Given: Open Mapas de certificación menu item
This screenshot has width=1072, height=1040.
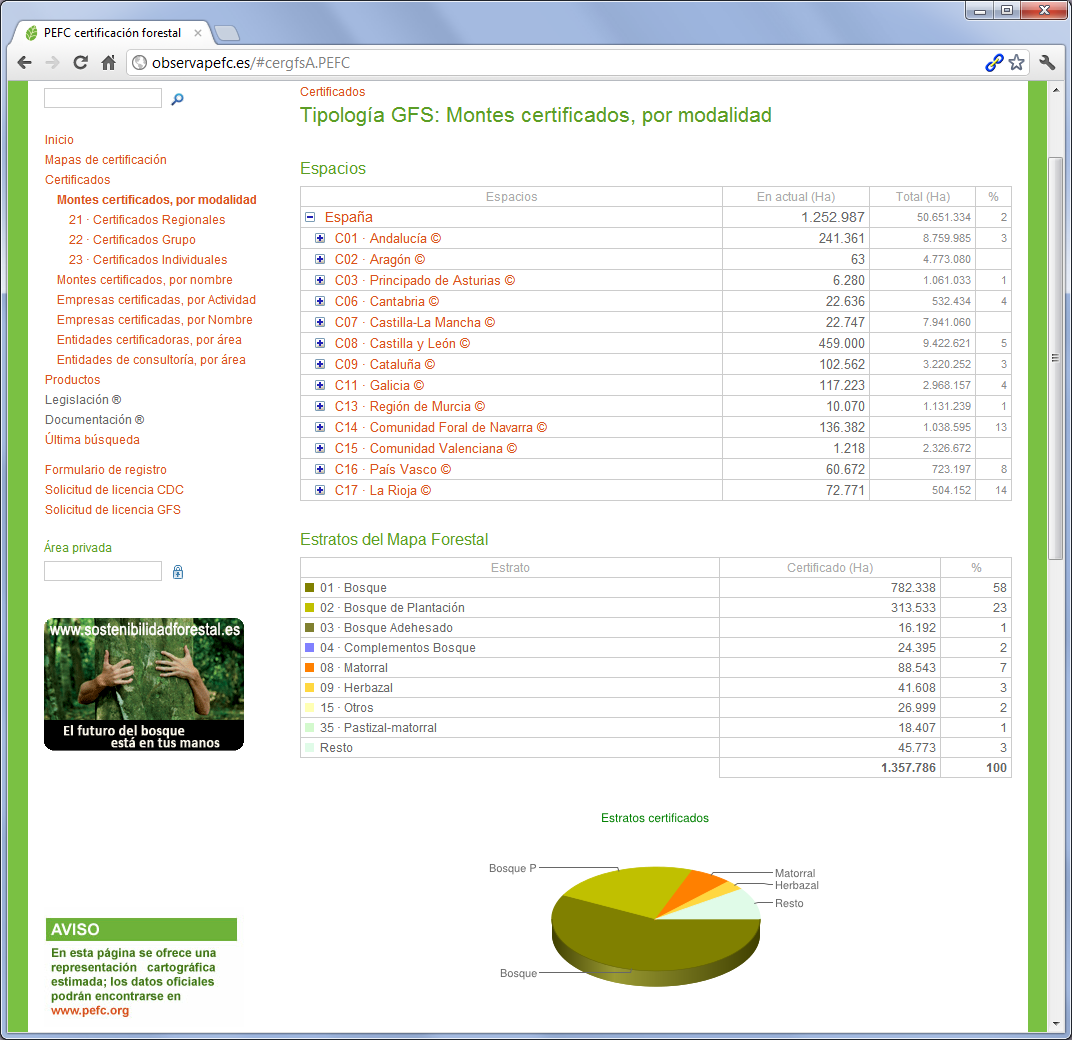Looking at the screenshot, I should click(105, 160).
